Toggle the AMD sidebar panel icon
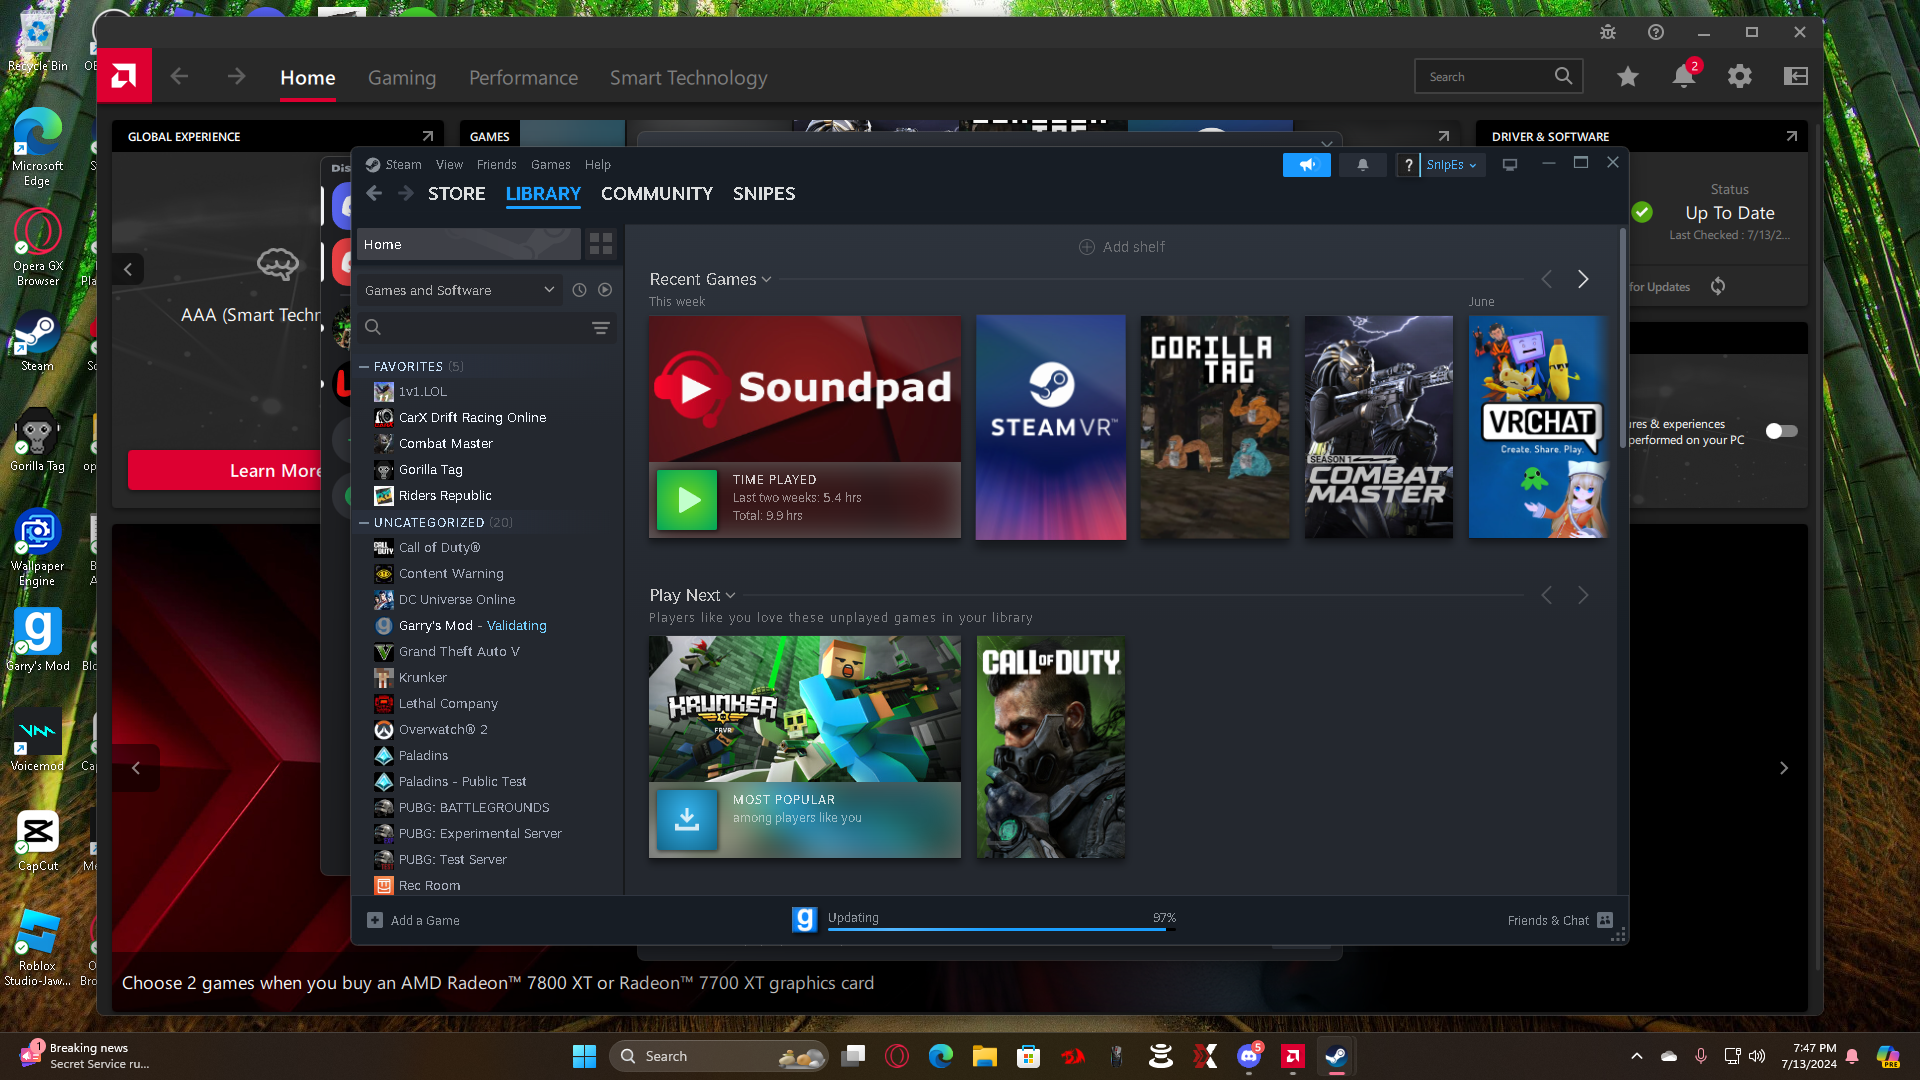 tap(1796, 76)
